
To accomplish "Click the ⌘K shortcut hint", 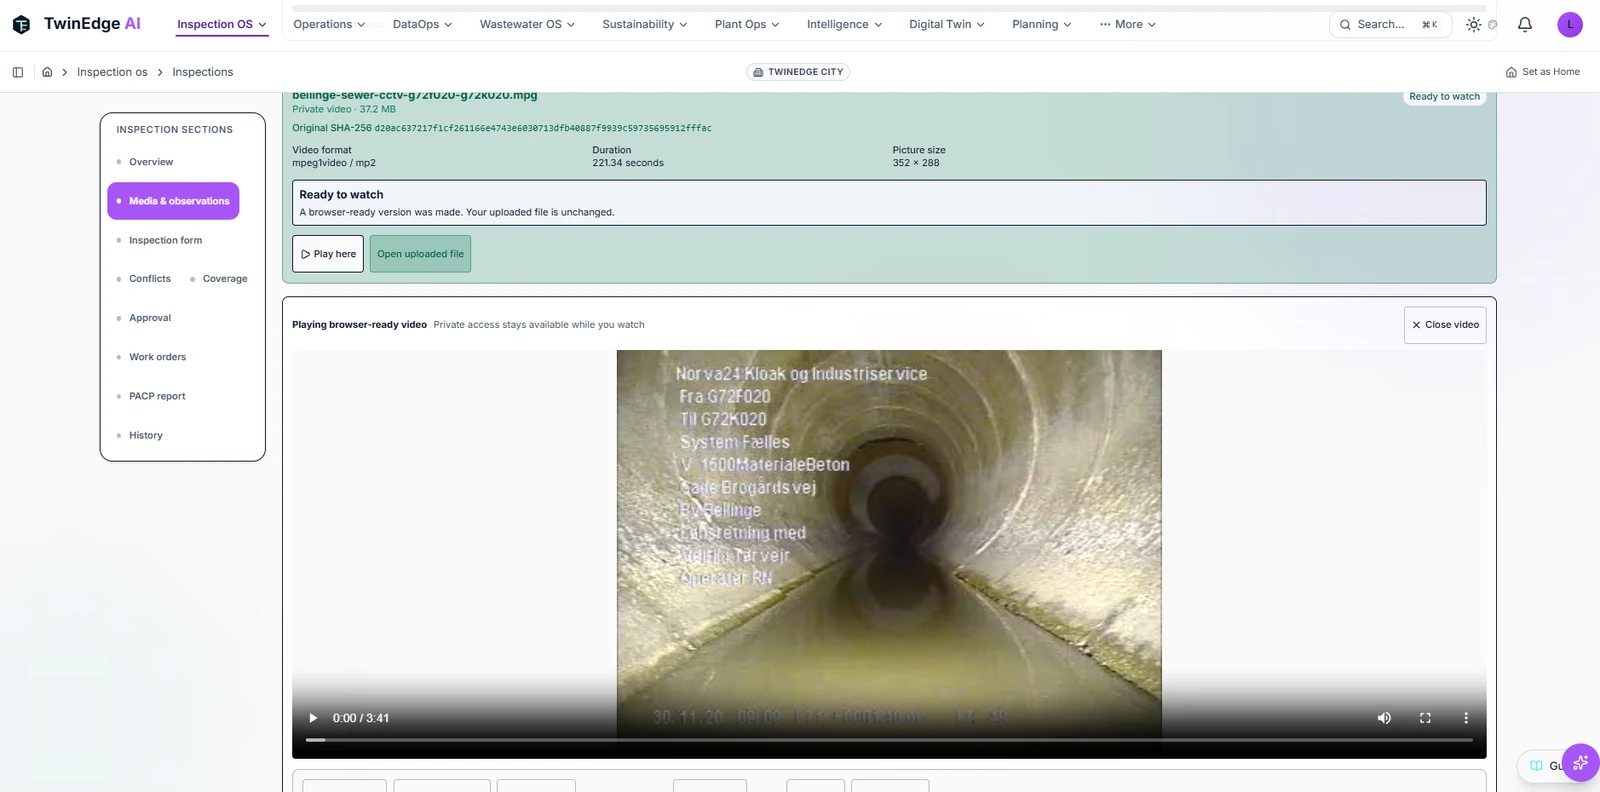I will point(1430,25).
